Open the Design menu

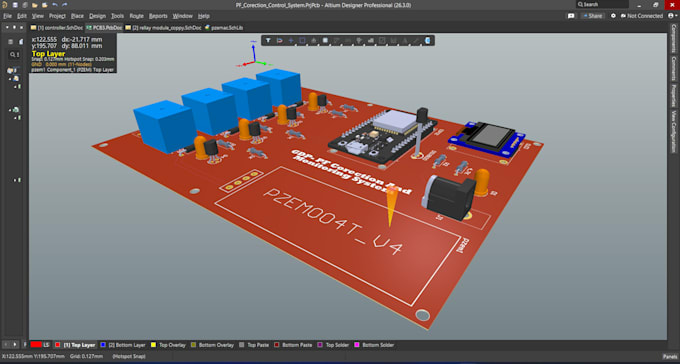tap(97, 16)
